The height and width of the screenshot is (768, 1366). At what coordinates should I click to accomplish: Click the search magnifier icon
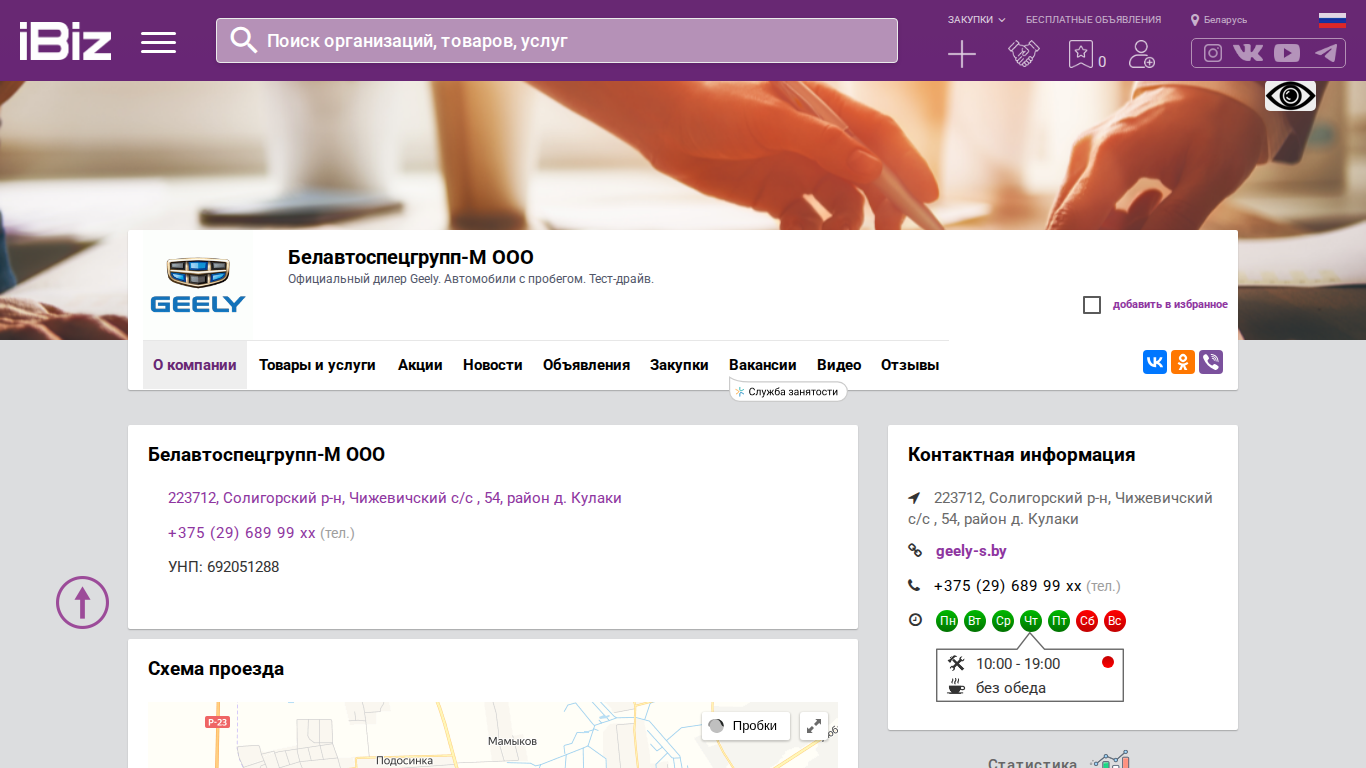(244, 40)
